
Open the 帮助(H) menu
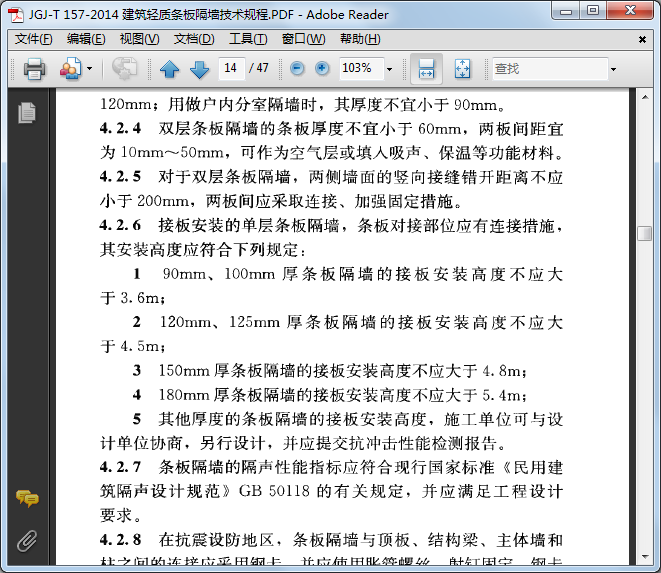tap(360, 39)
